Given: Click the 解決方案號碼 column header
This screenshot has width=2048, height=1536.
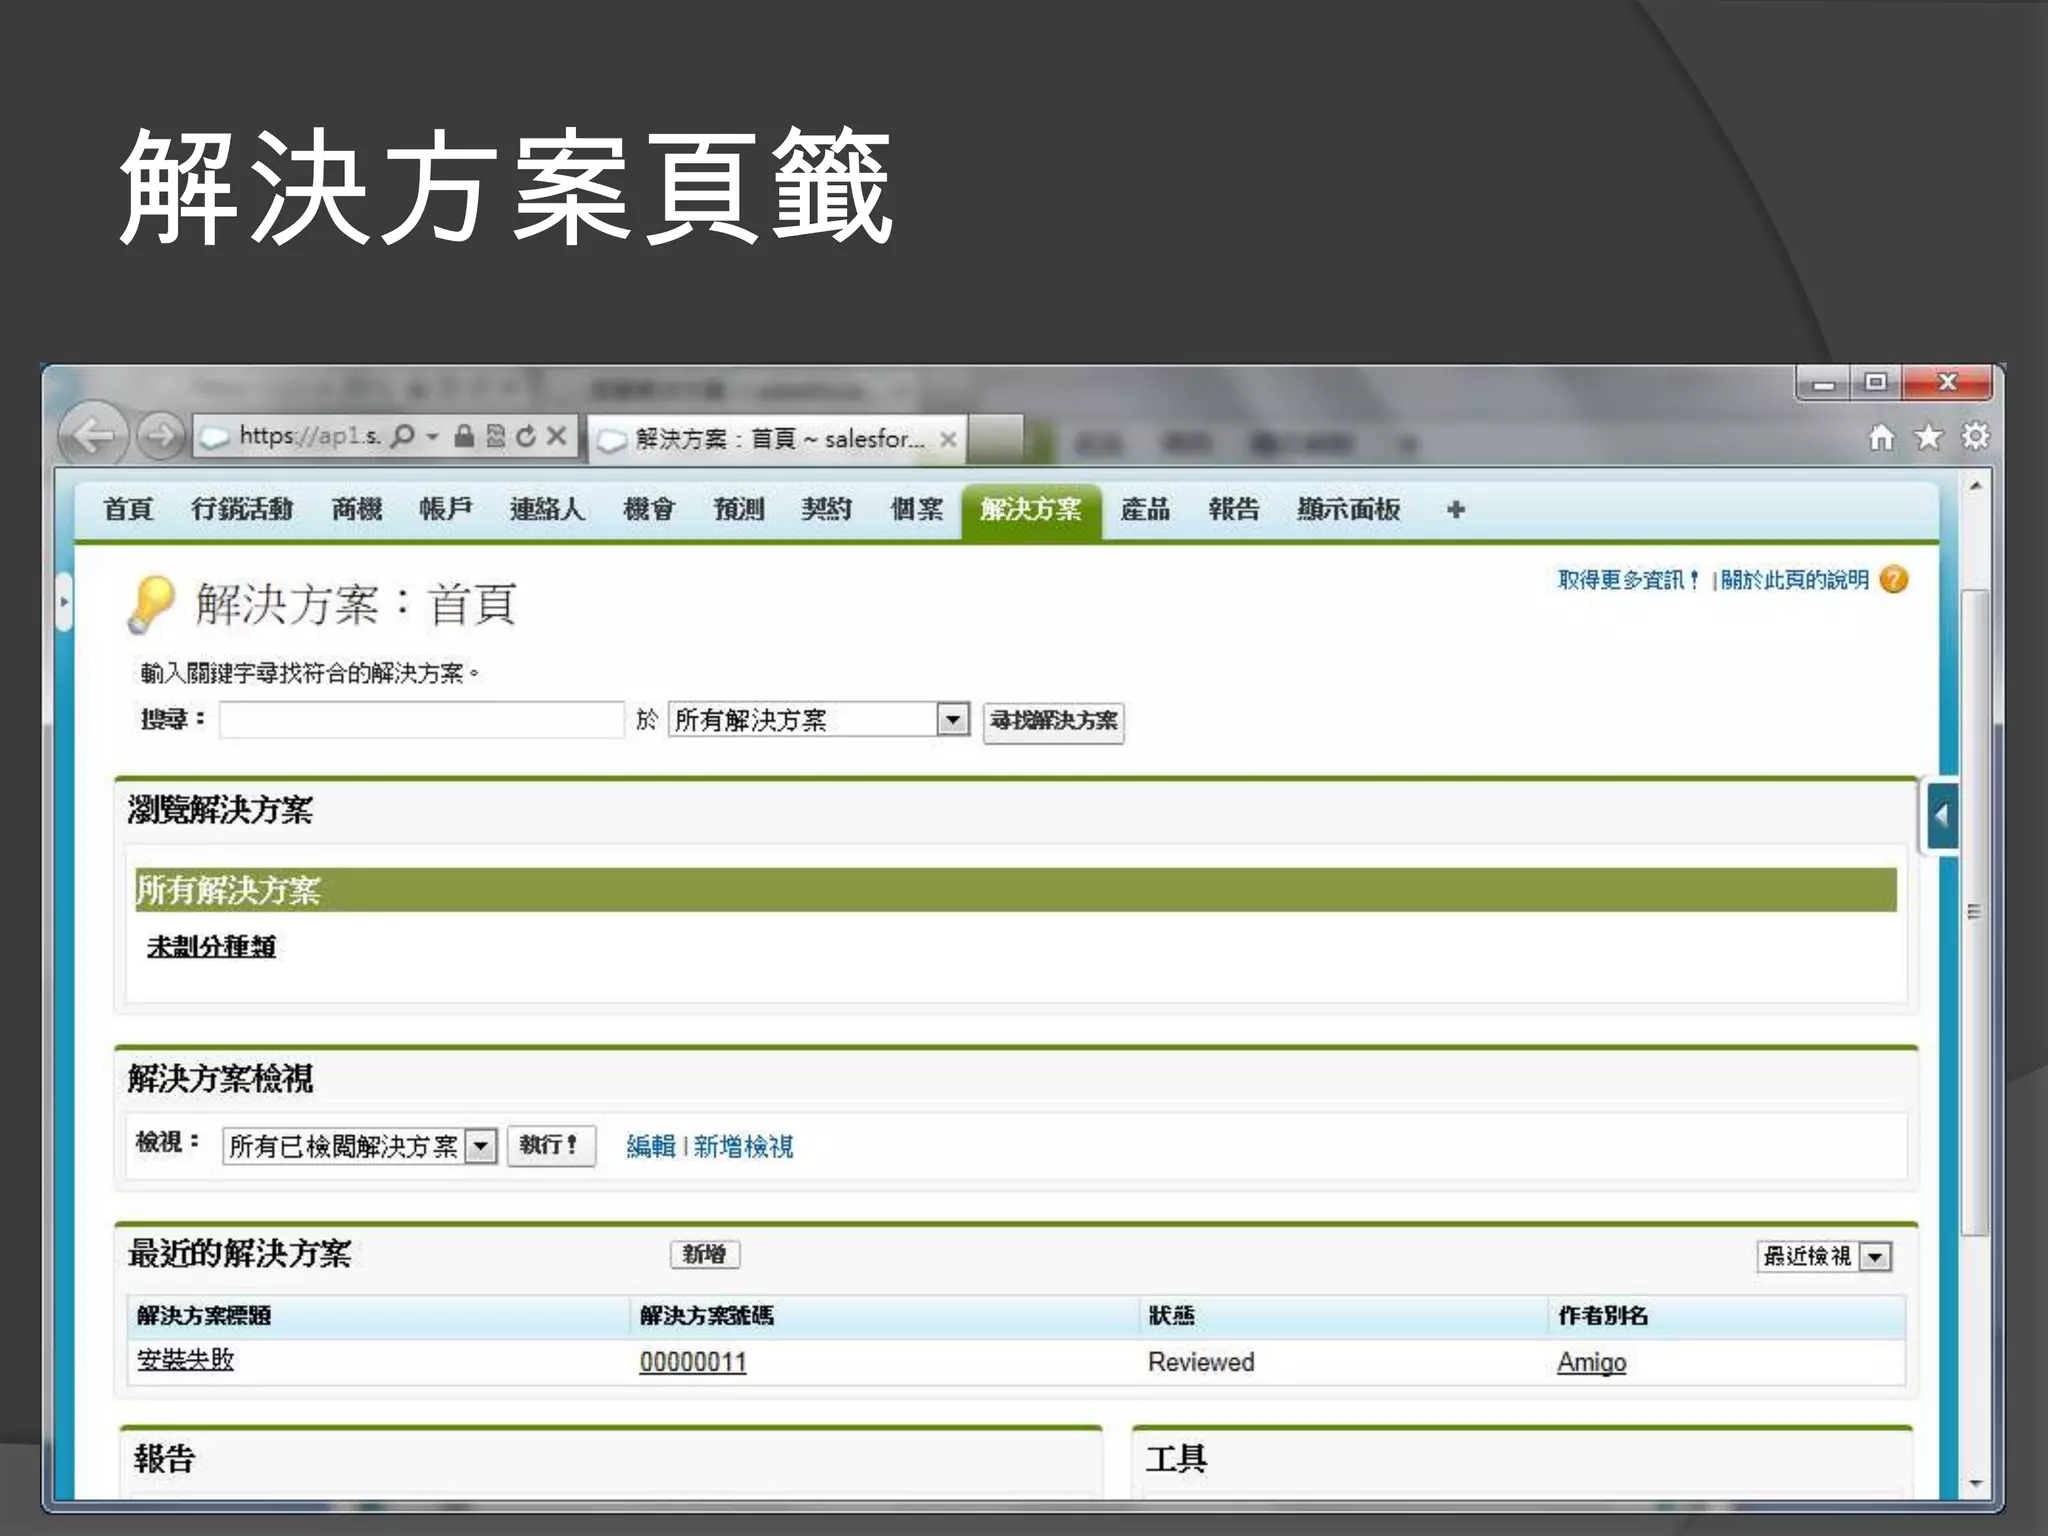Looking at the screenshot, I should coord(706,1316).
